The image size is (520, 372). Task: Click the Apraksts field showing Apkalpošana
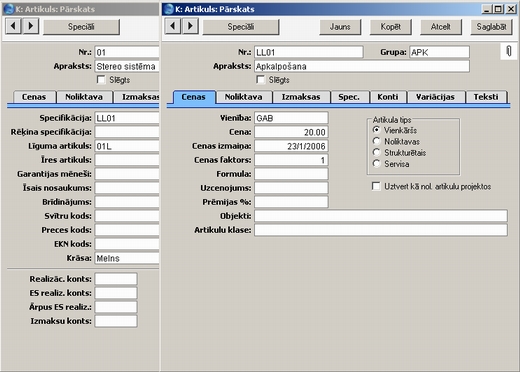point(362,66)
